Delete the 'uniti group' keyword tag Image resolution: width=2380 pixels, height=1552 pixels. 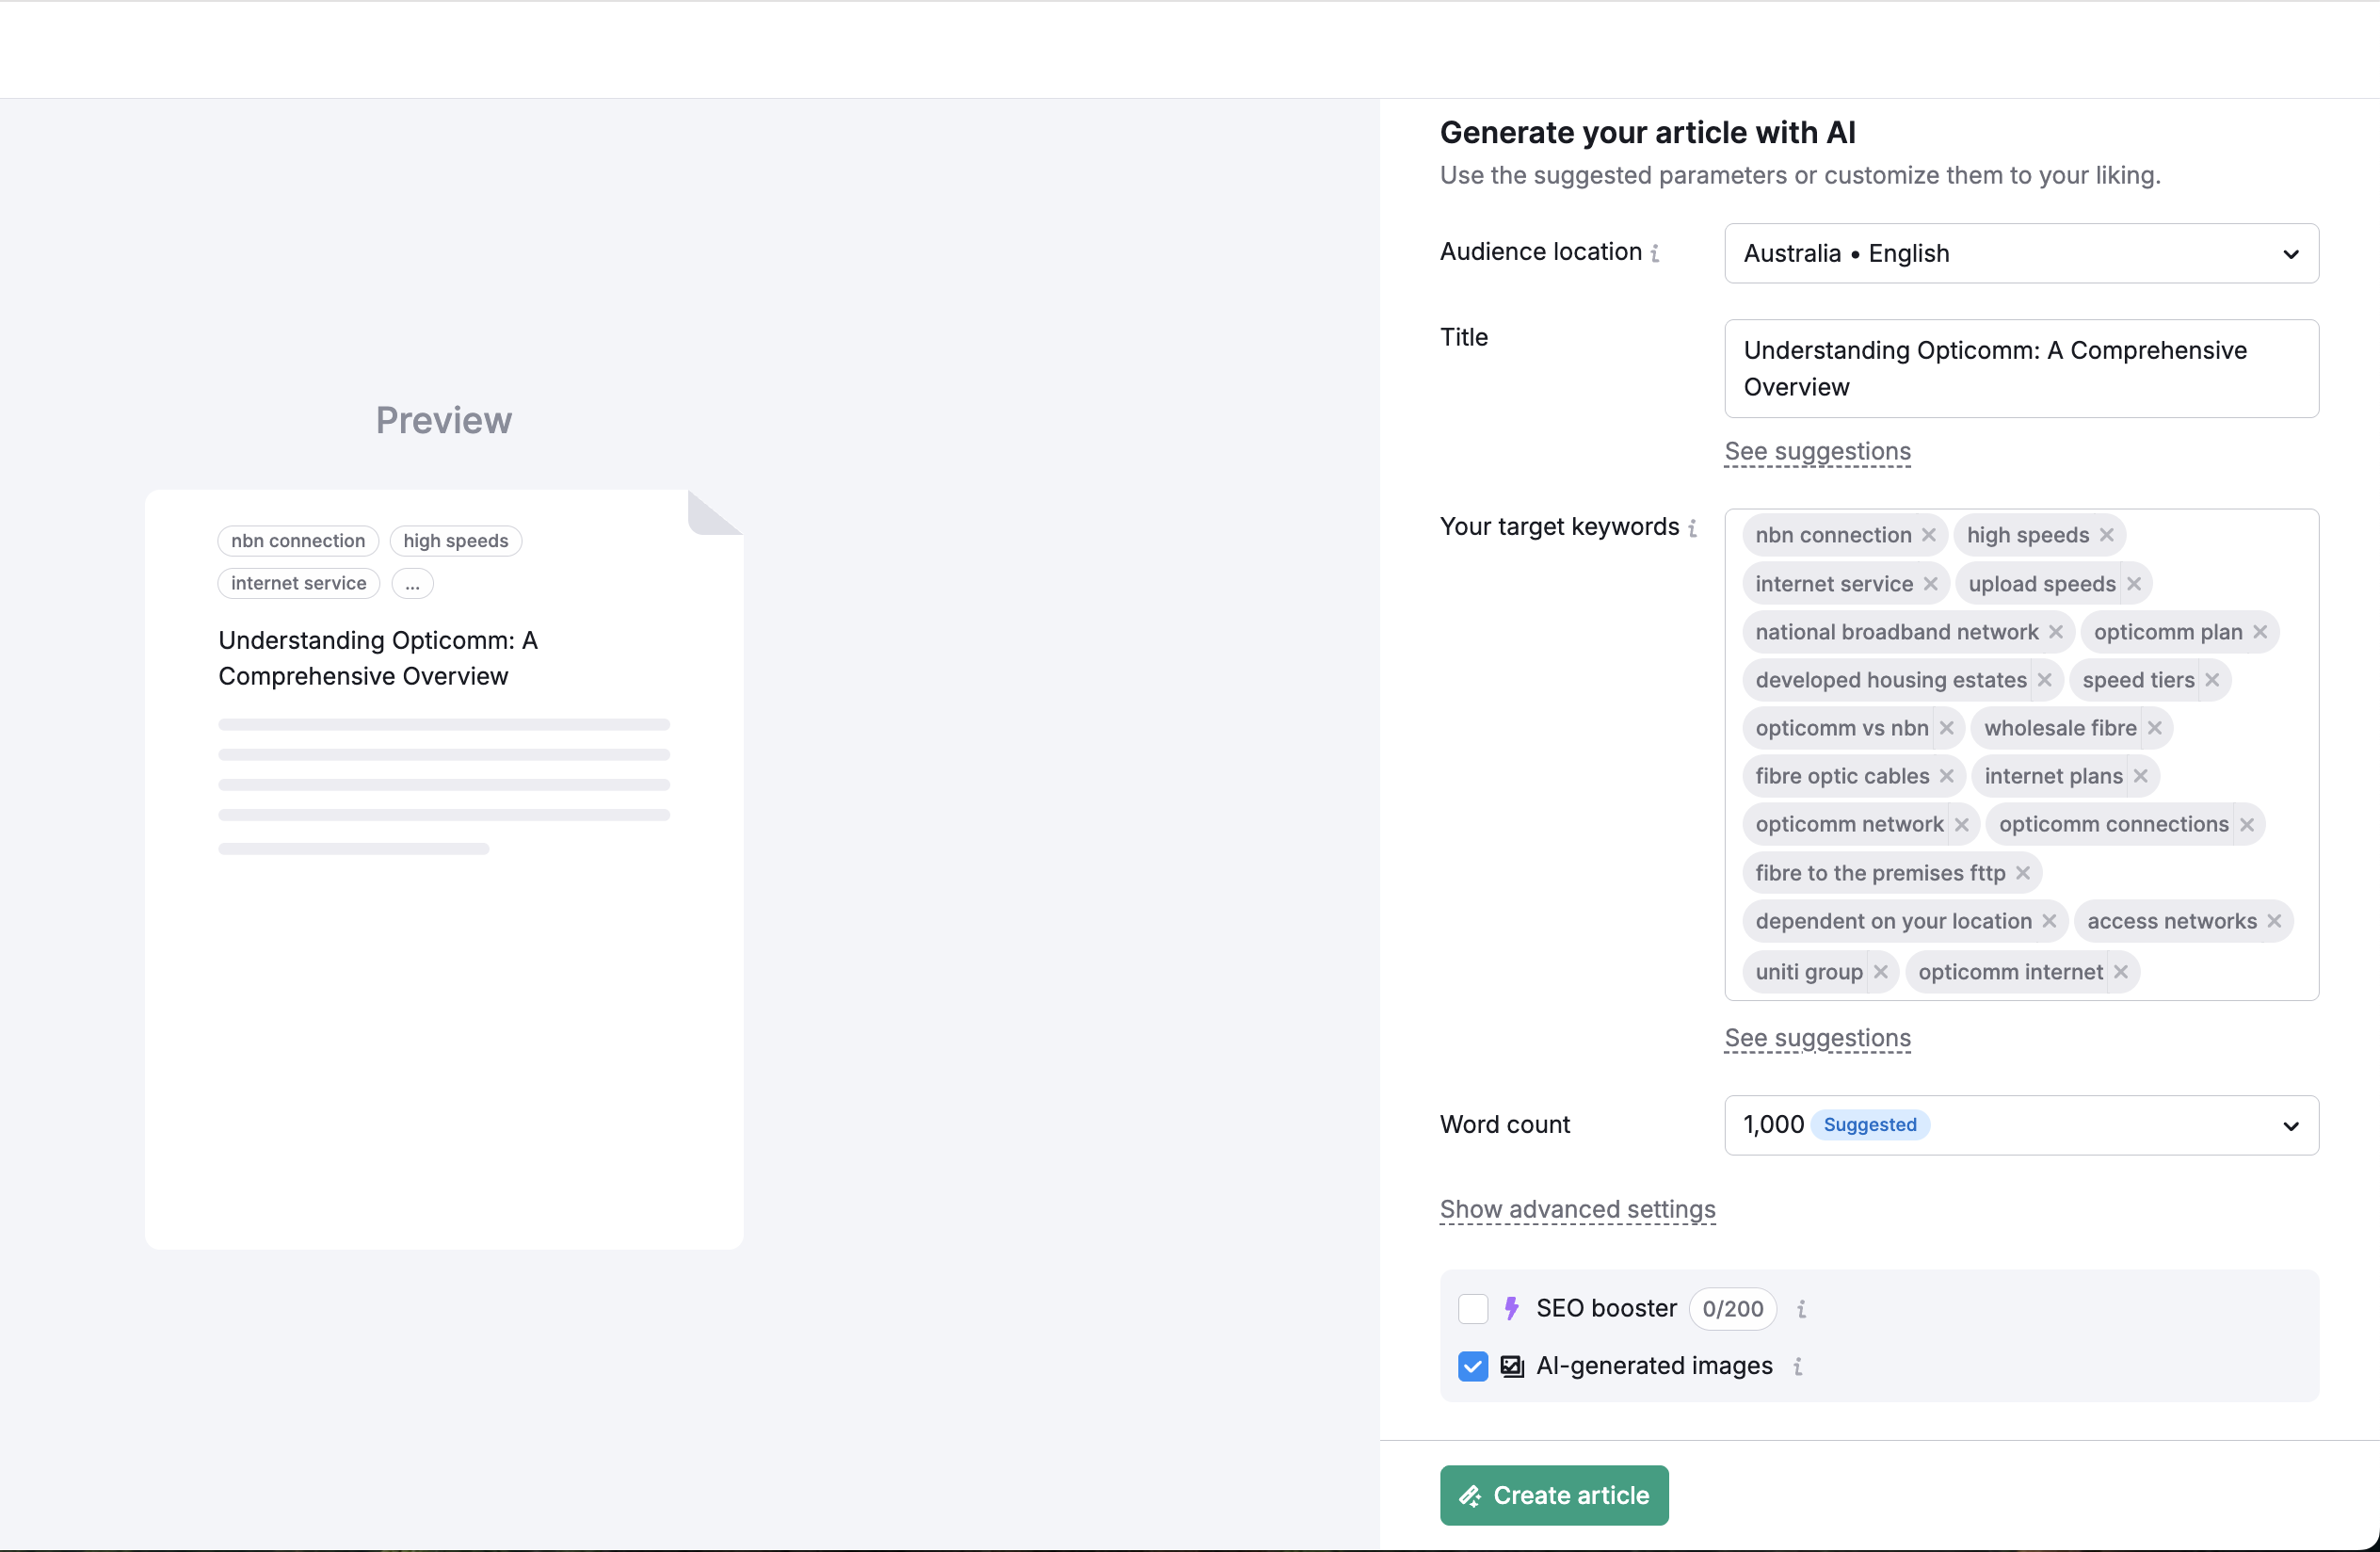click(x=1881, y=972)
